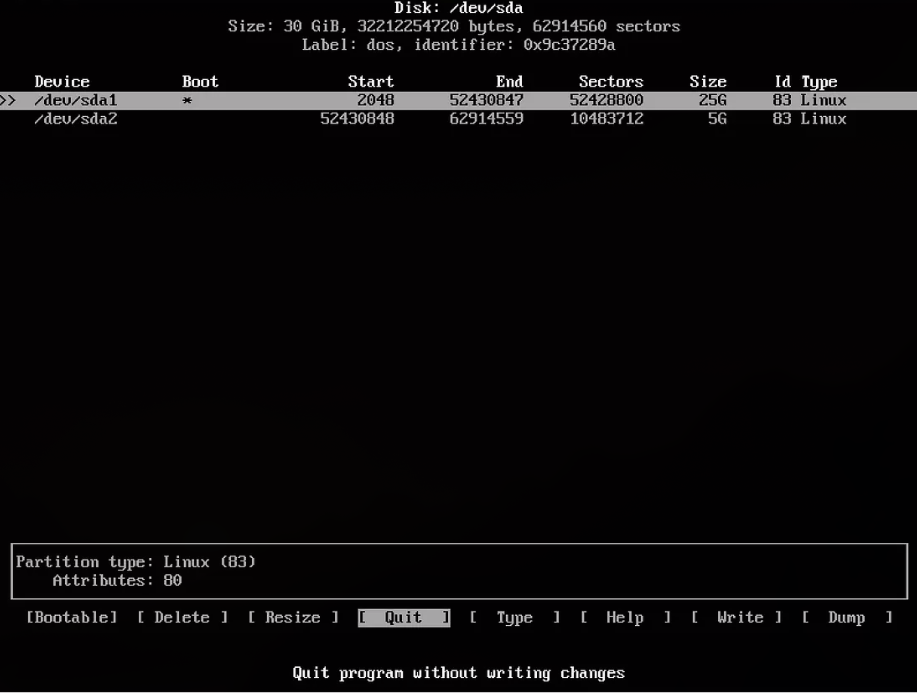Click the highlighted Quit option
Screen dimensions: 917x693
(404, 618)
